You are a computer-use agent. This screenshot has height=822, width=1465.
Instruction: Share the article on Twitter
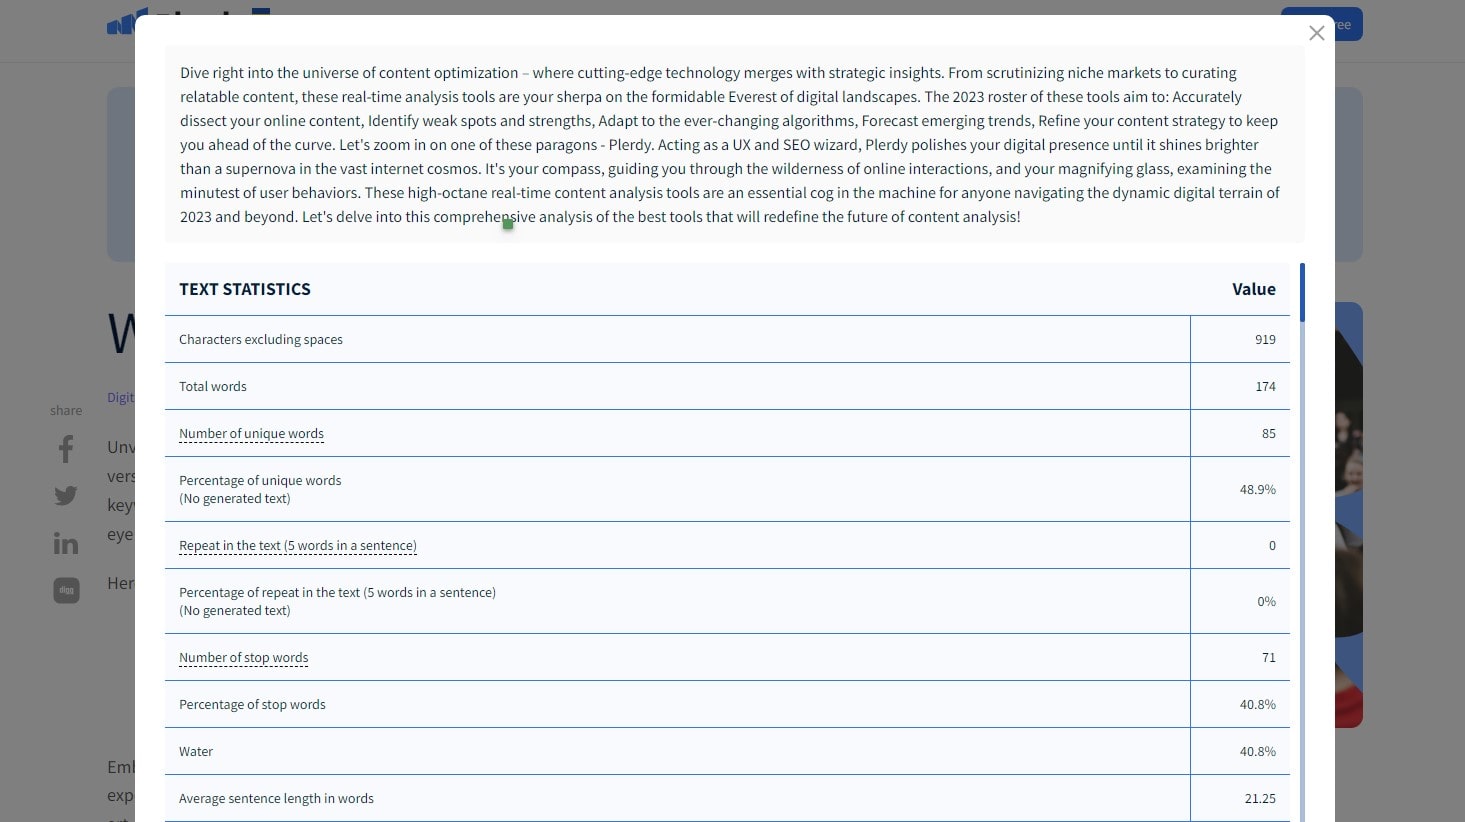65,496
